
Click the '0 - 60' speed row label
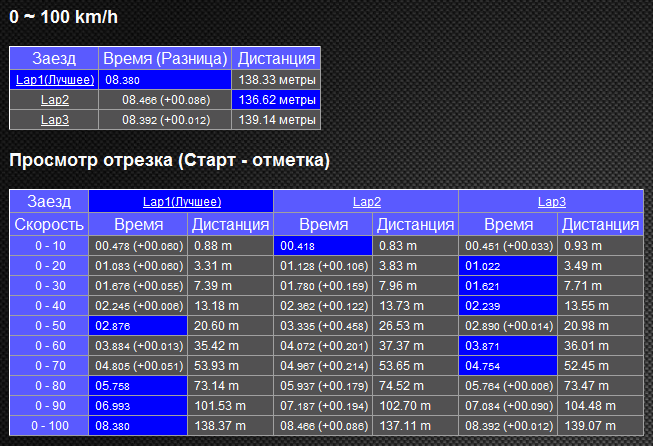[49, 346]
